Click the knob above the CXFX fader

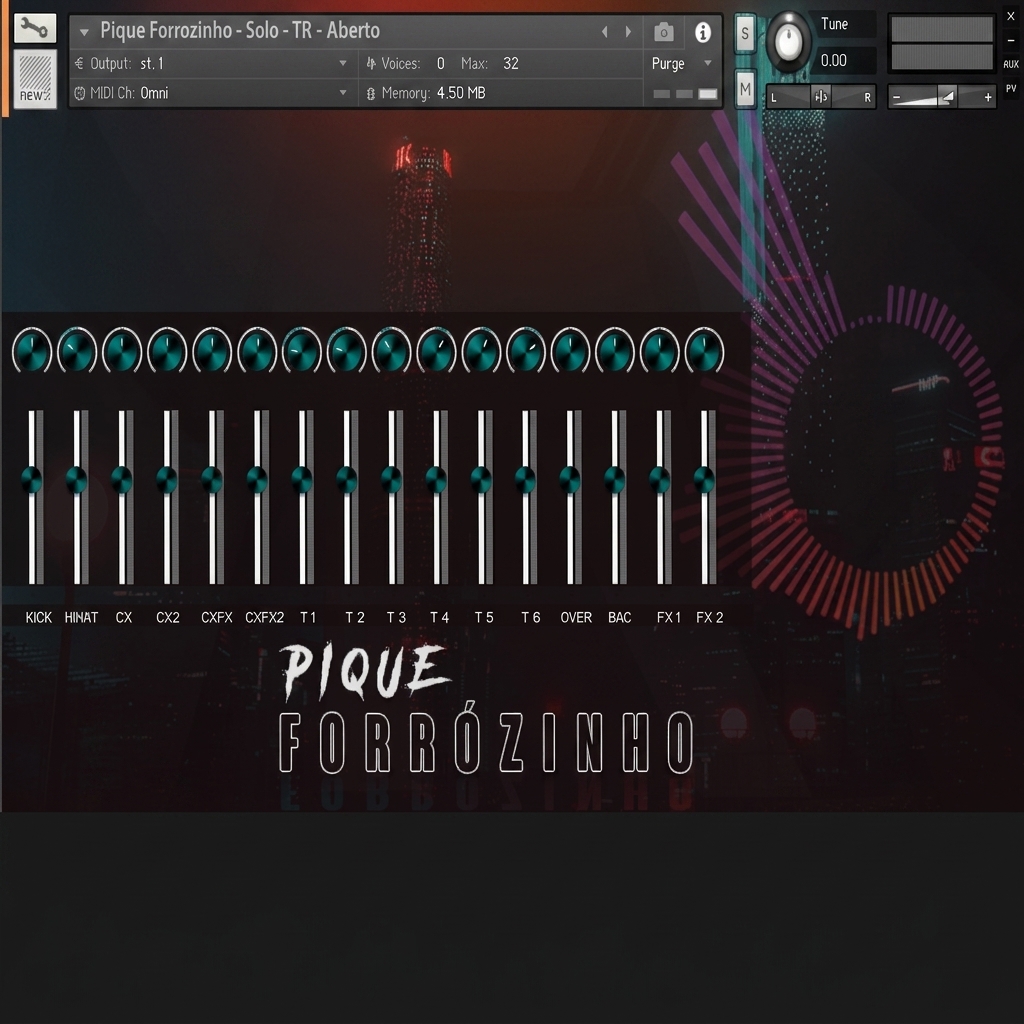tap(212, 350)
